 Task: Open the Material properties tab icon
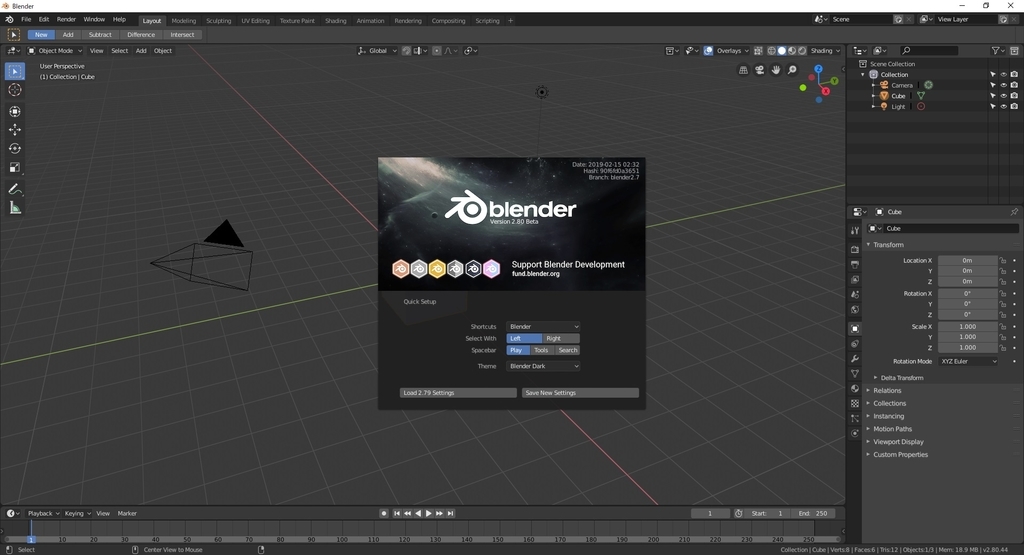pyautogui.click(x=855, y=388)
